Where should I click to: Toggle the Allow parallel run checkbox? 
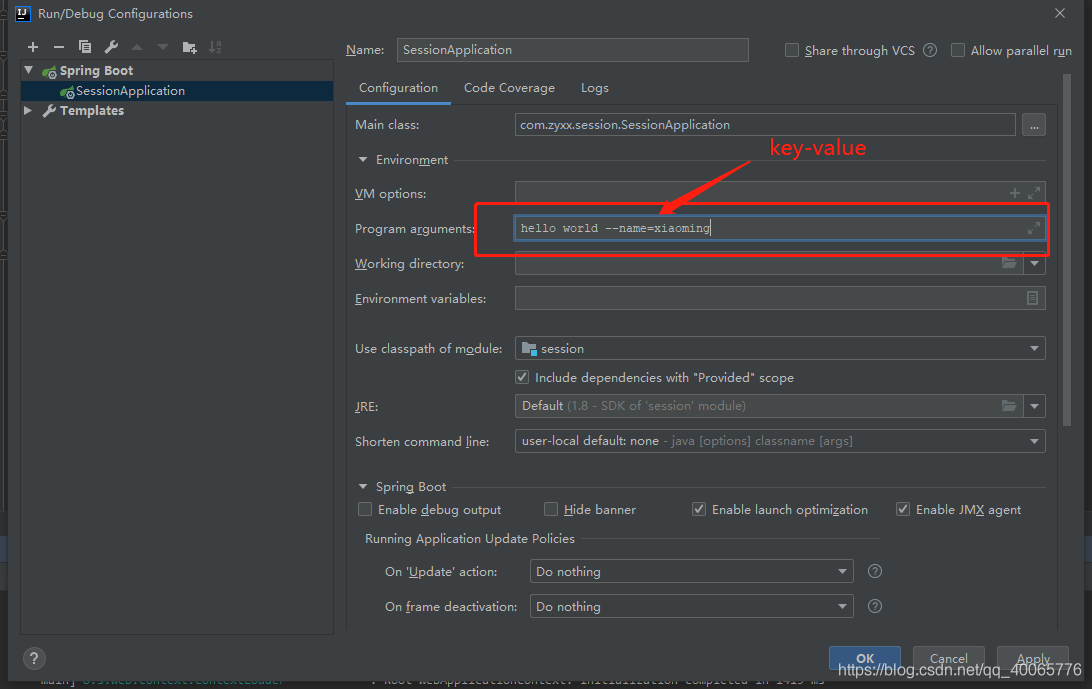pyautogui.click(x=958, y=50)
